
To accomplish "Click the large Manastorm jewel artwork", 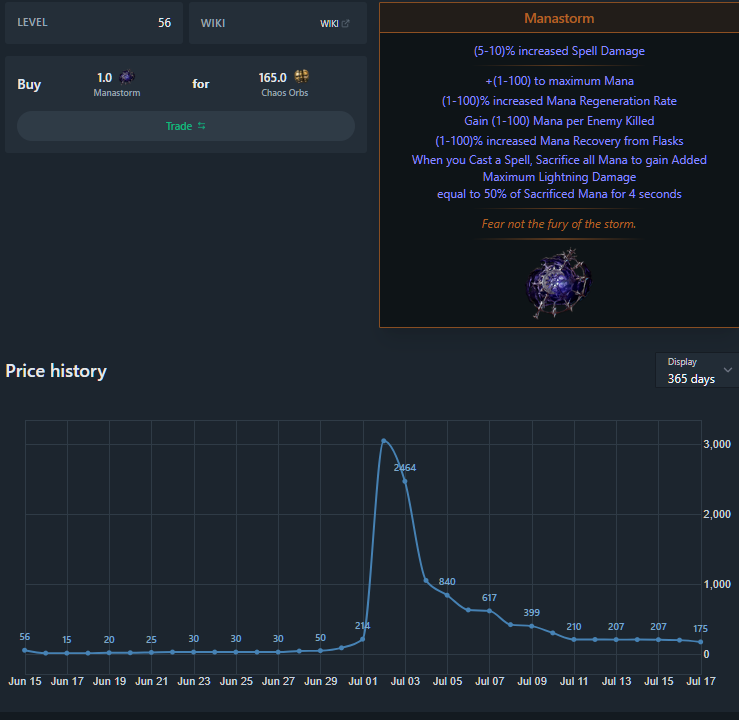I will coord(558,283).
